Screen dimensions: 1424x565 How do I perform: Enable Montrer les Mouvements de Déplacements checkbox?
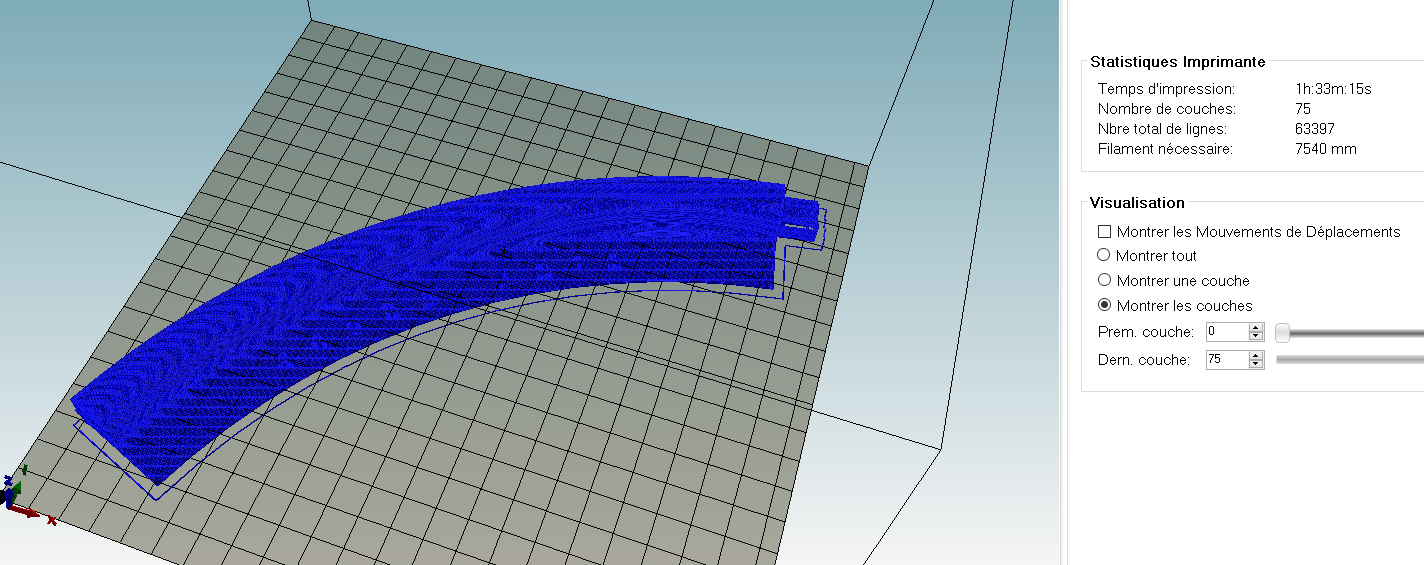click(x=1104, y=231)
